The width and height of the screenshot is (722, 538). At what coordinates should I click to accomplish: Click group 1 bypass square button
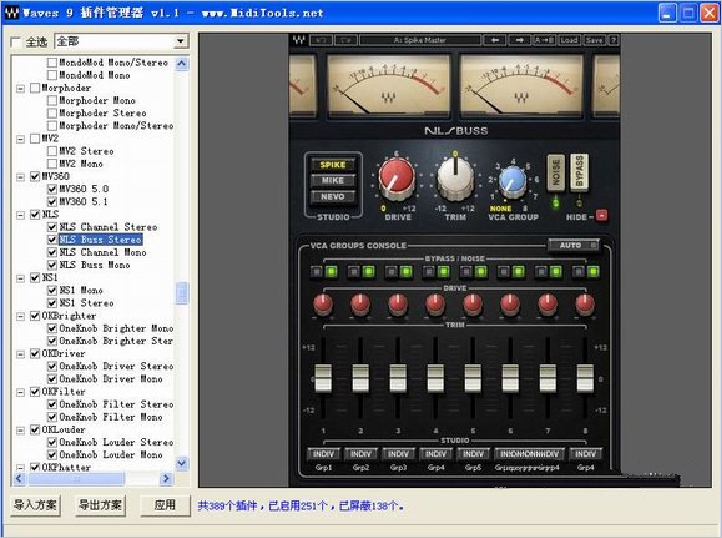point(316,272)
